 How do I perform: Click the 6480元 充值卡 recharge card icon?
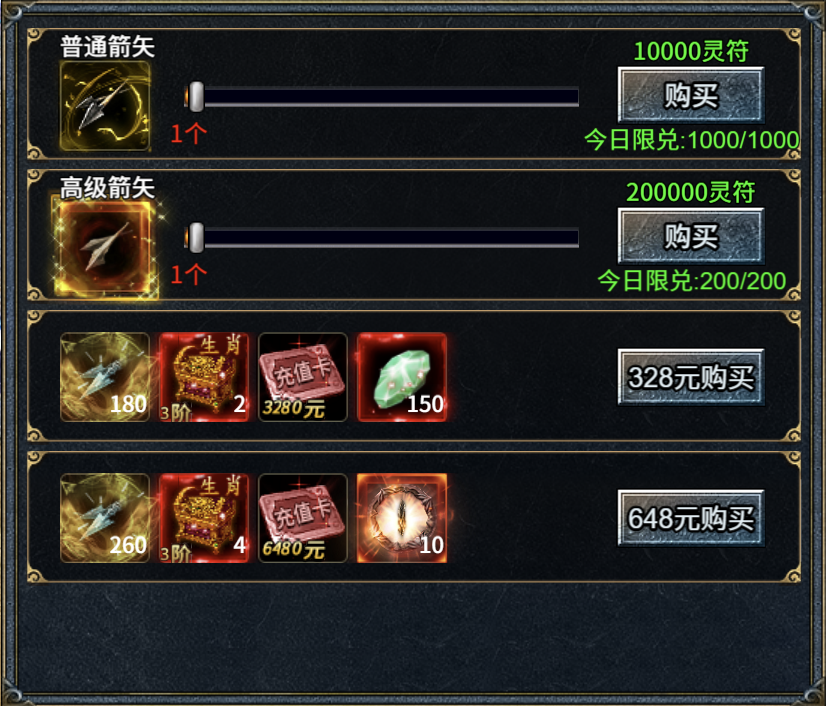[x=303, y=518]
